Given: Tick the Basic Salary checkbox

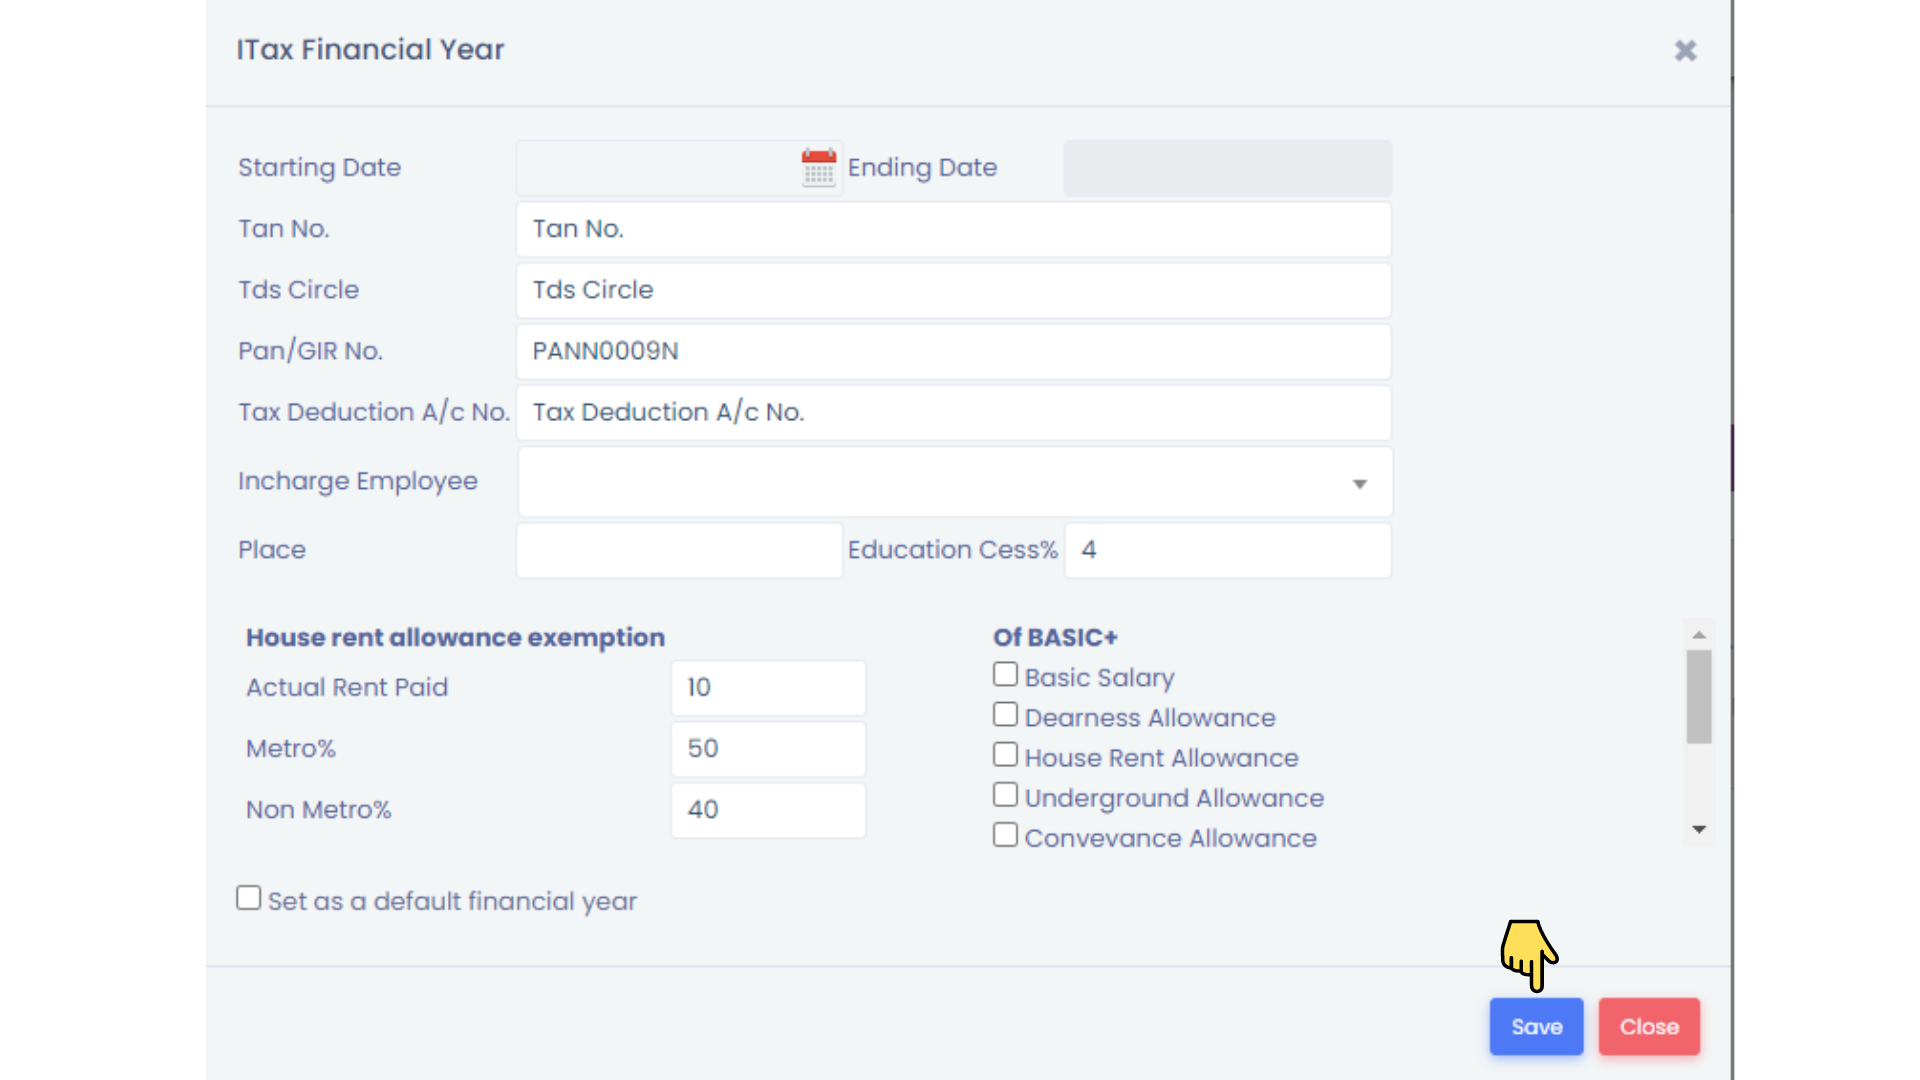Looking at the screenshot, I should pyautogui.click(x=1005, y=675).
